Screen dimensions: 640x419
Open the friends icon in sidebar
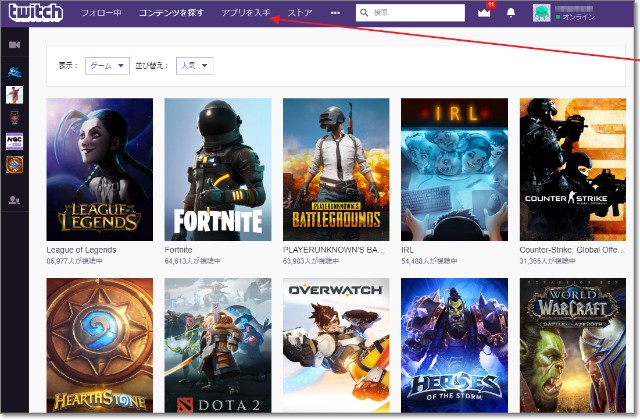click(x=14, y=200)
